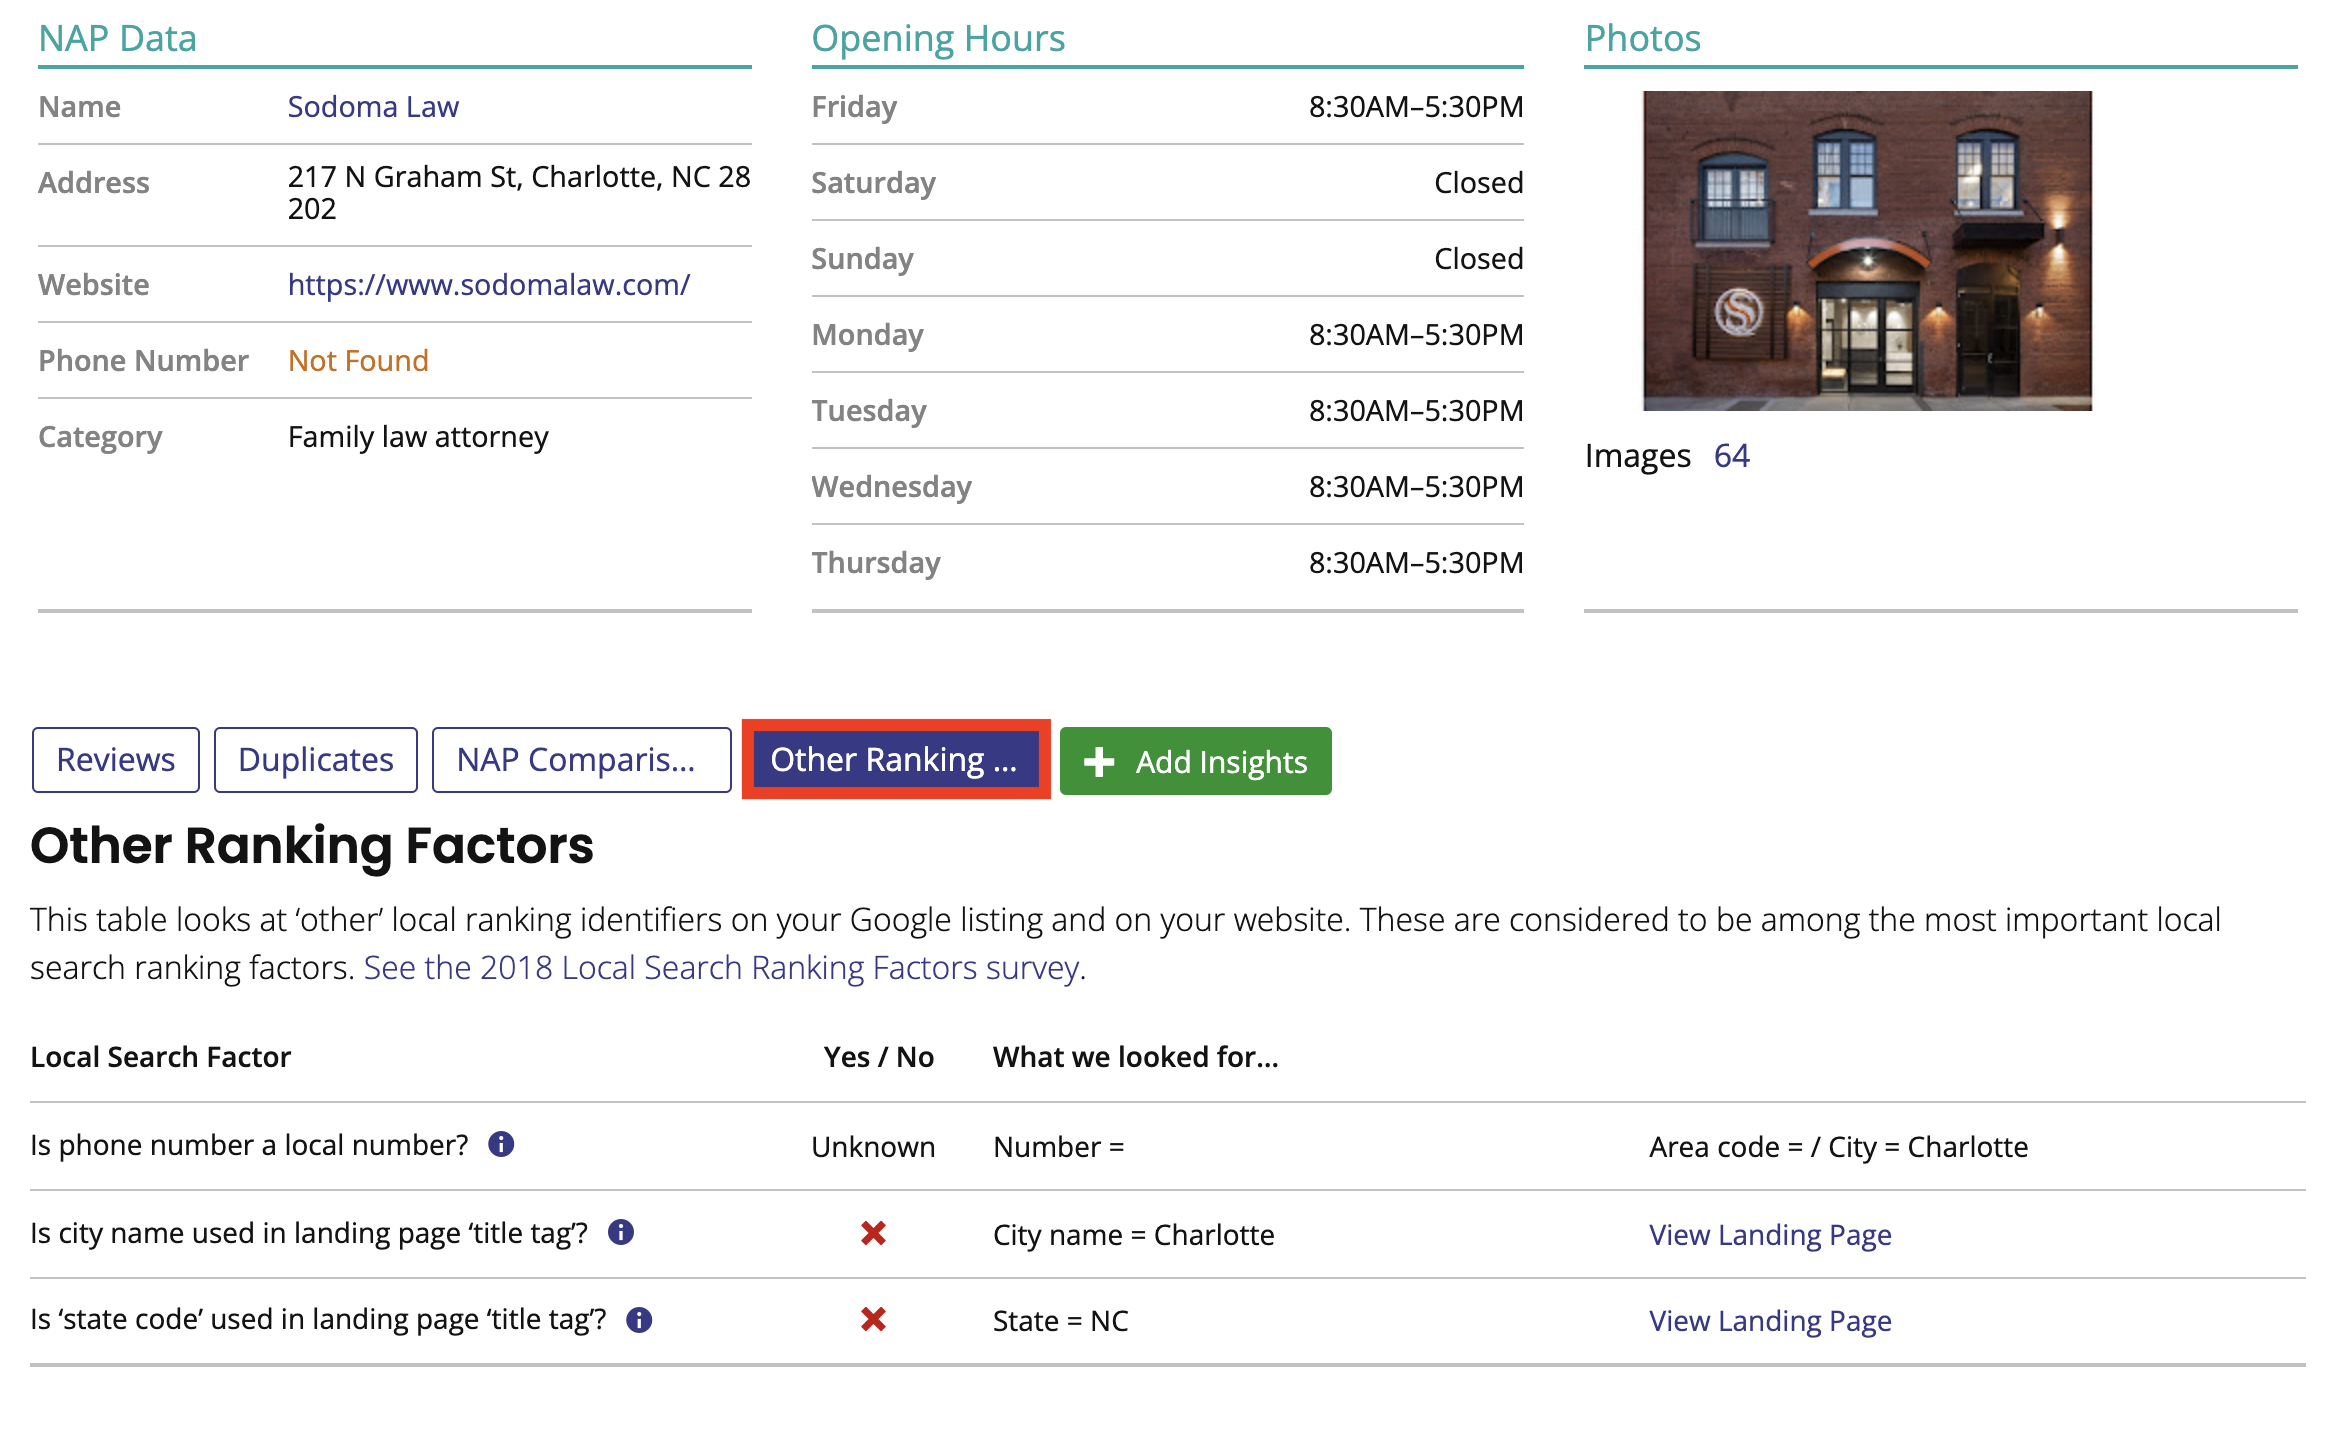Image resolution: width=2331 pixels, height=1433 pixels.
Task: Click the NAP Data section heading
Action: tap(117, 38)
